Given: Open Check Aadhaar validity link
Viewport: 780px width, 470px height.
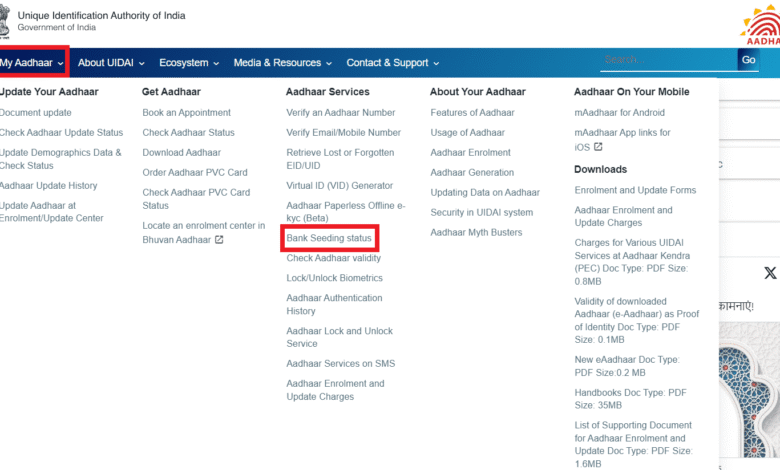Looking at the screenshot, I should pyautogui.click(x=334, y=258).
